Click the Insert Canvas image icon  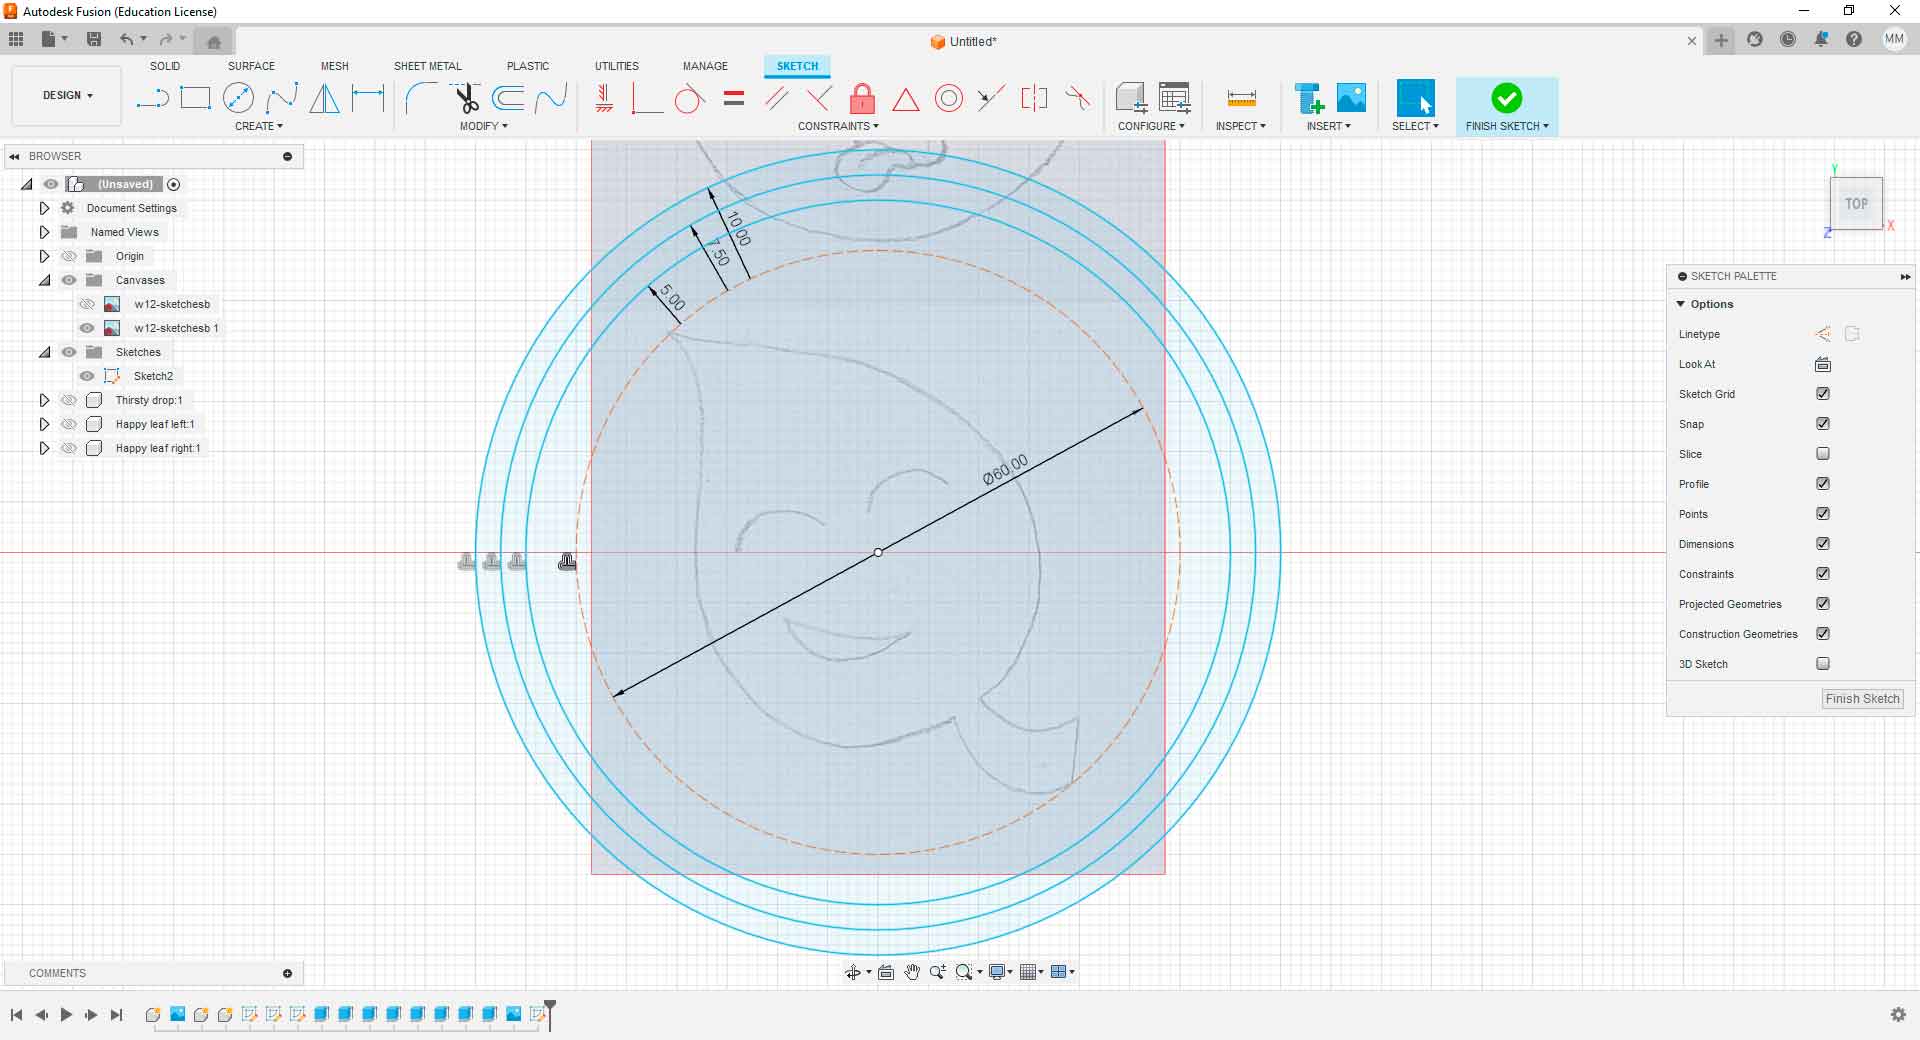pyautogui.click(x=1351, y=98)
